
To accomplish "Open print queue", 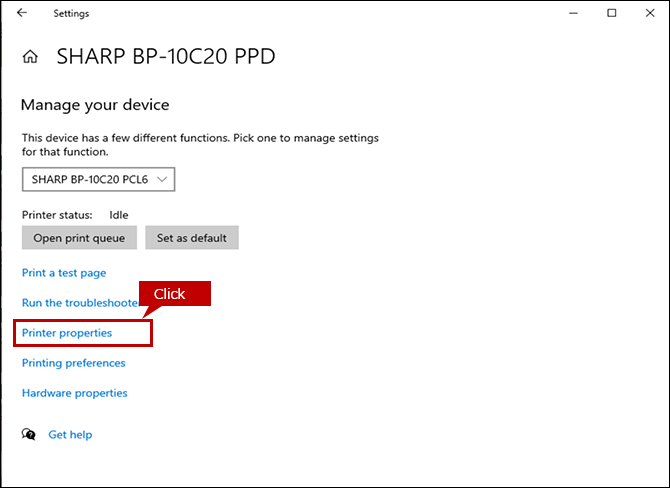I will pyautogui.click(x=79, y=238).
